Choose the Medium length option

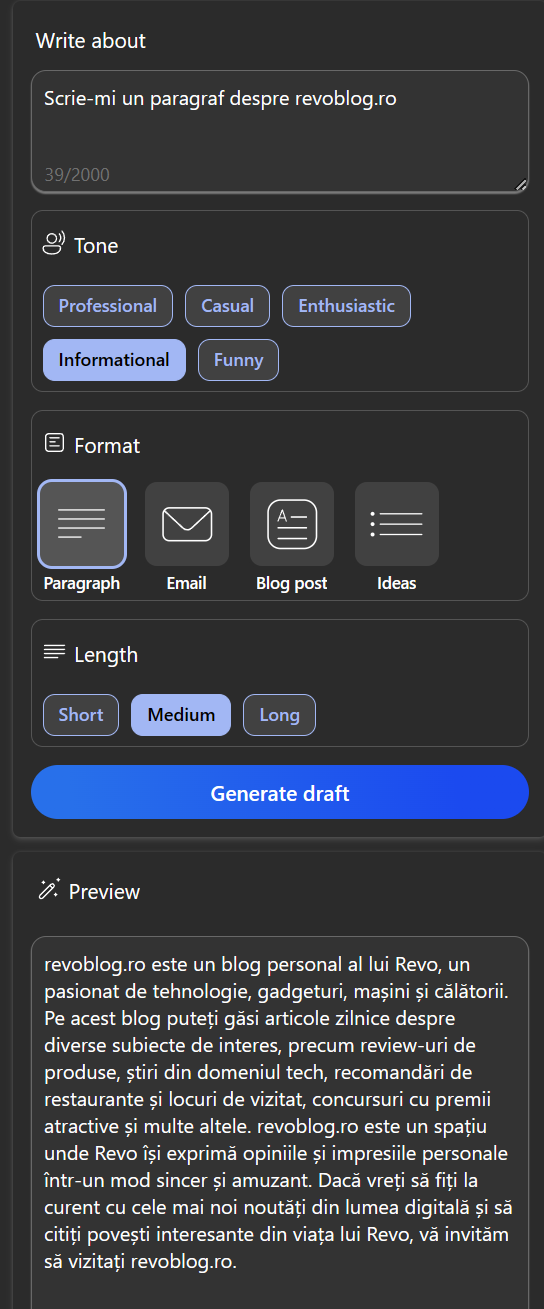pos(181,715)
